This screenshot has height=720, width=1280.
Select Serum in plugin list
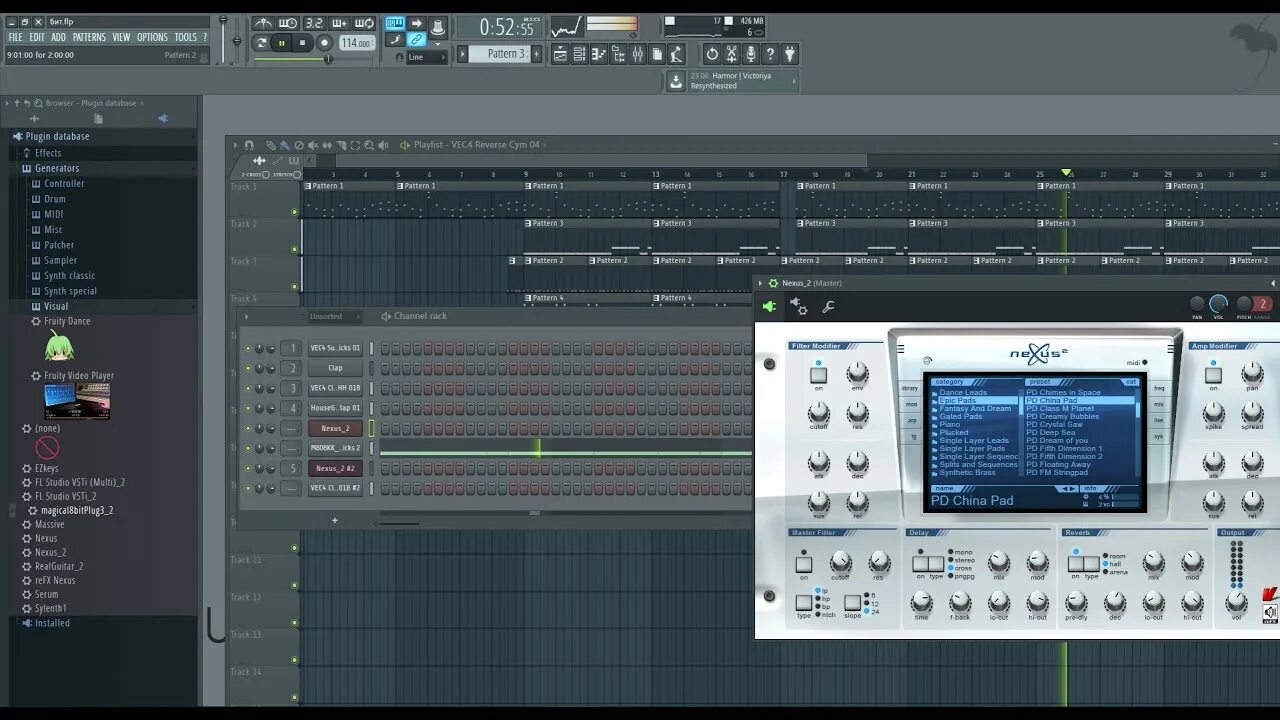pos(47,594)
